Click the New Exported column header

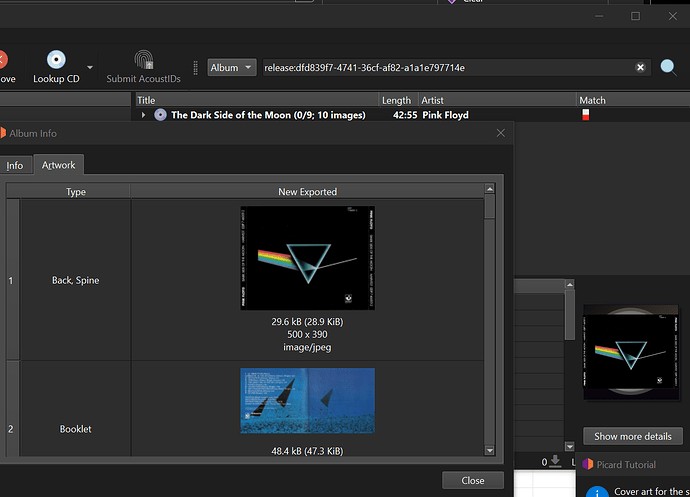click(308, 191)
